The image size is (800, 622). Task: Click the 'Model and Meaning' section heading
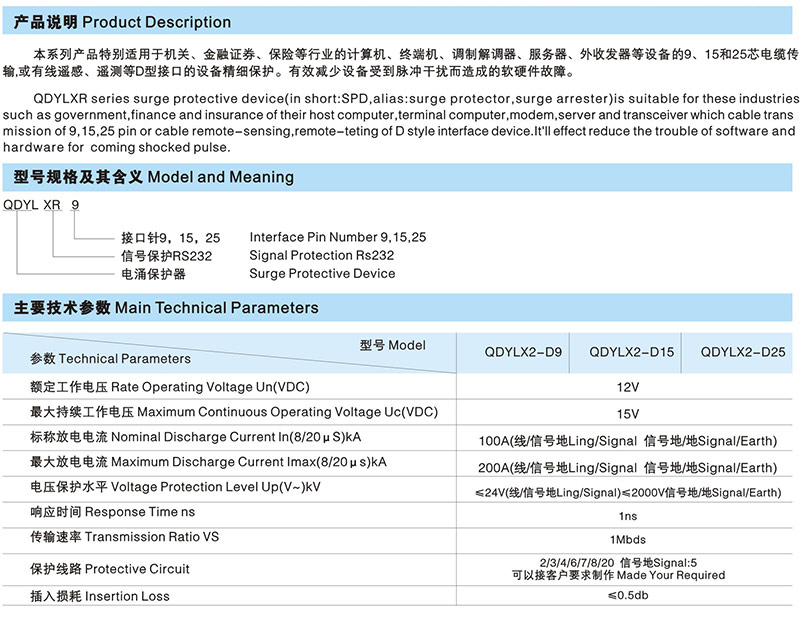point(154,177)
